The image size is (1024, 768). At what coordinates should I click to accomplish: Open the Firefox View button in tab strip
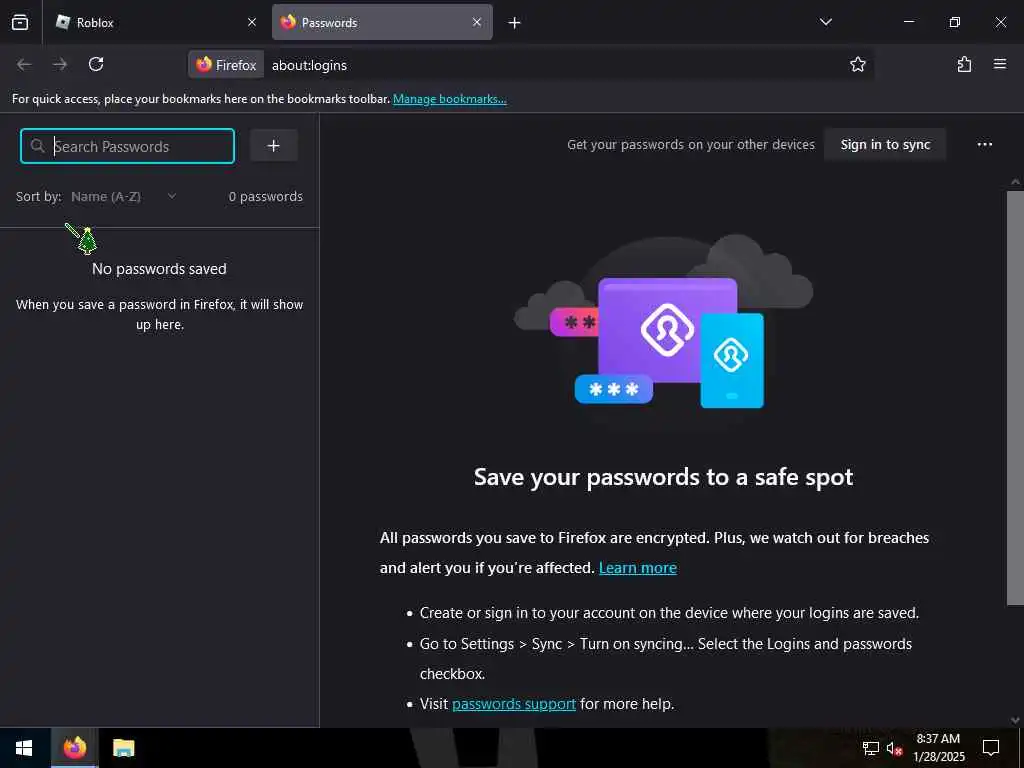[20, 22]
